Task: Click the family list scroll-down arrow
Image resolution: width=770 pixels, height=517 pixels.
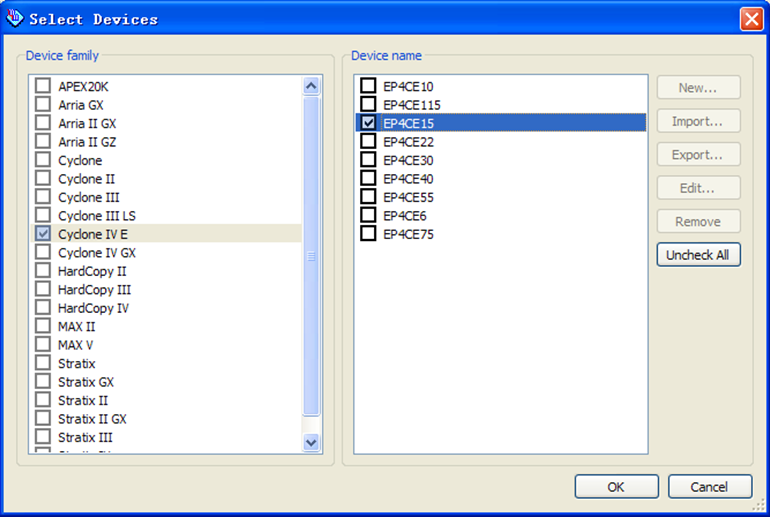Action: 311,442
